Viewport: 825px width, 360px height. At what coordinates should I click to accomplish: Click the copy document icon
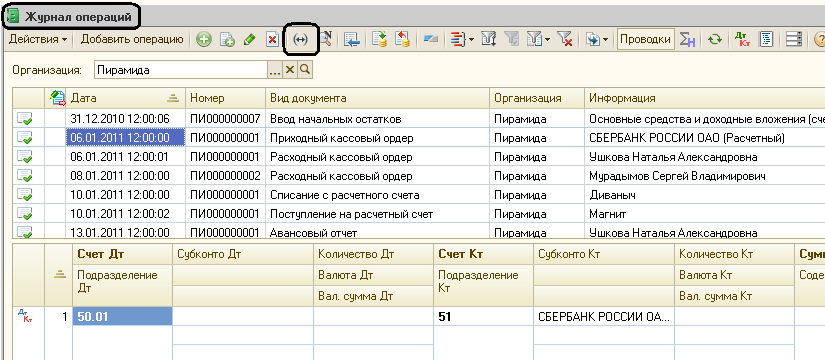[x=227, y=40]
